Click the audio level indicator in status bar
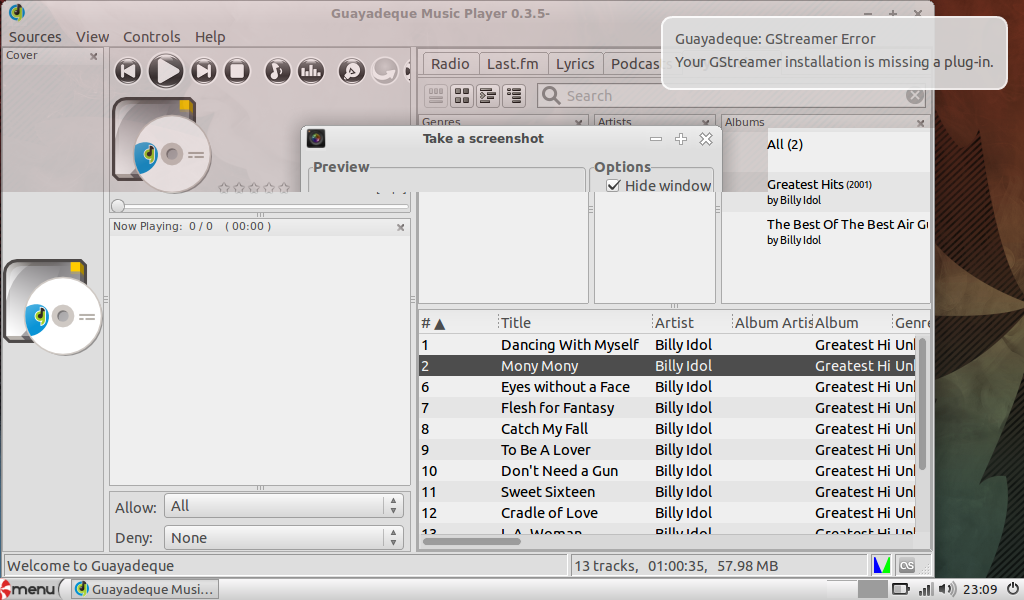The height and width of the screenshot is (600, 1024). click(882, 565)
